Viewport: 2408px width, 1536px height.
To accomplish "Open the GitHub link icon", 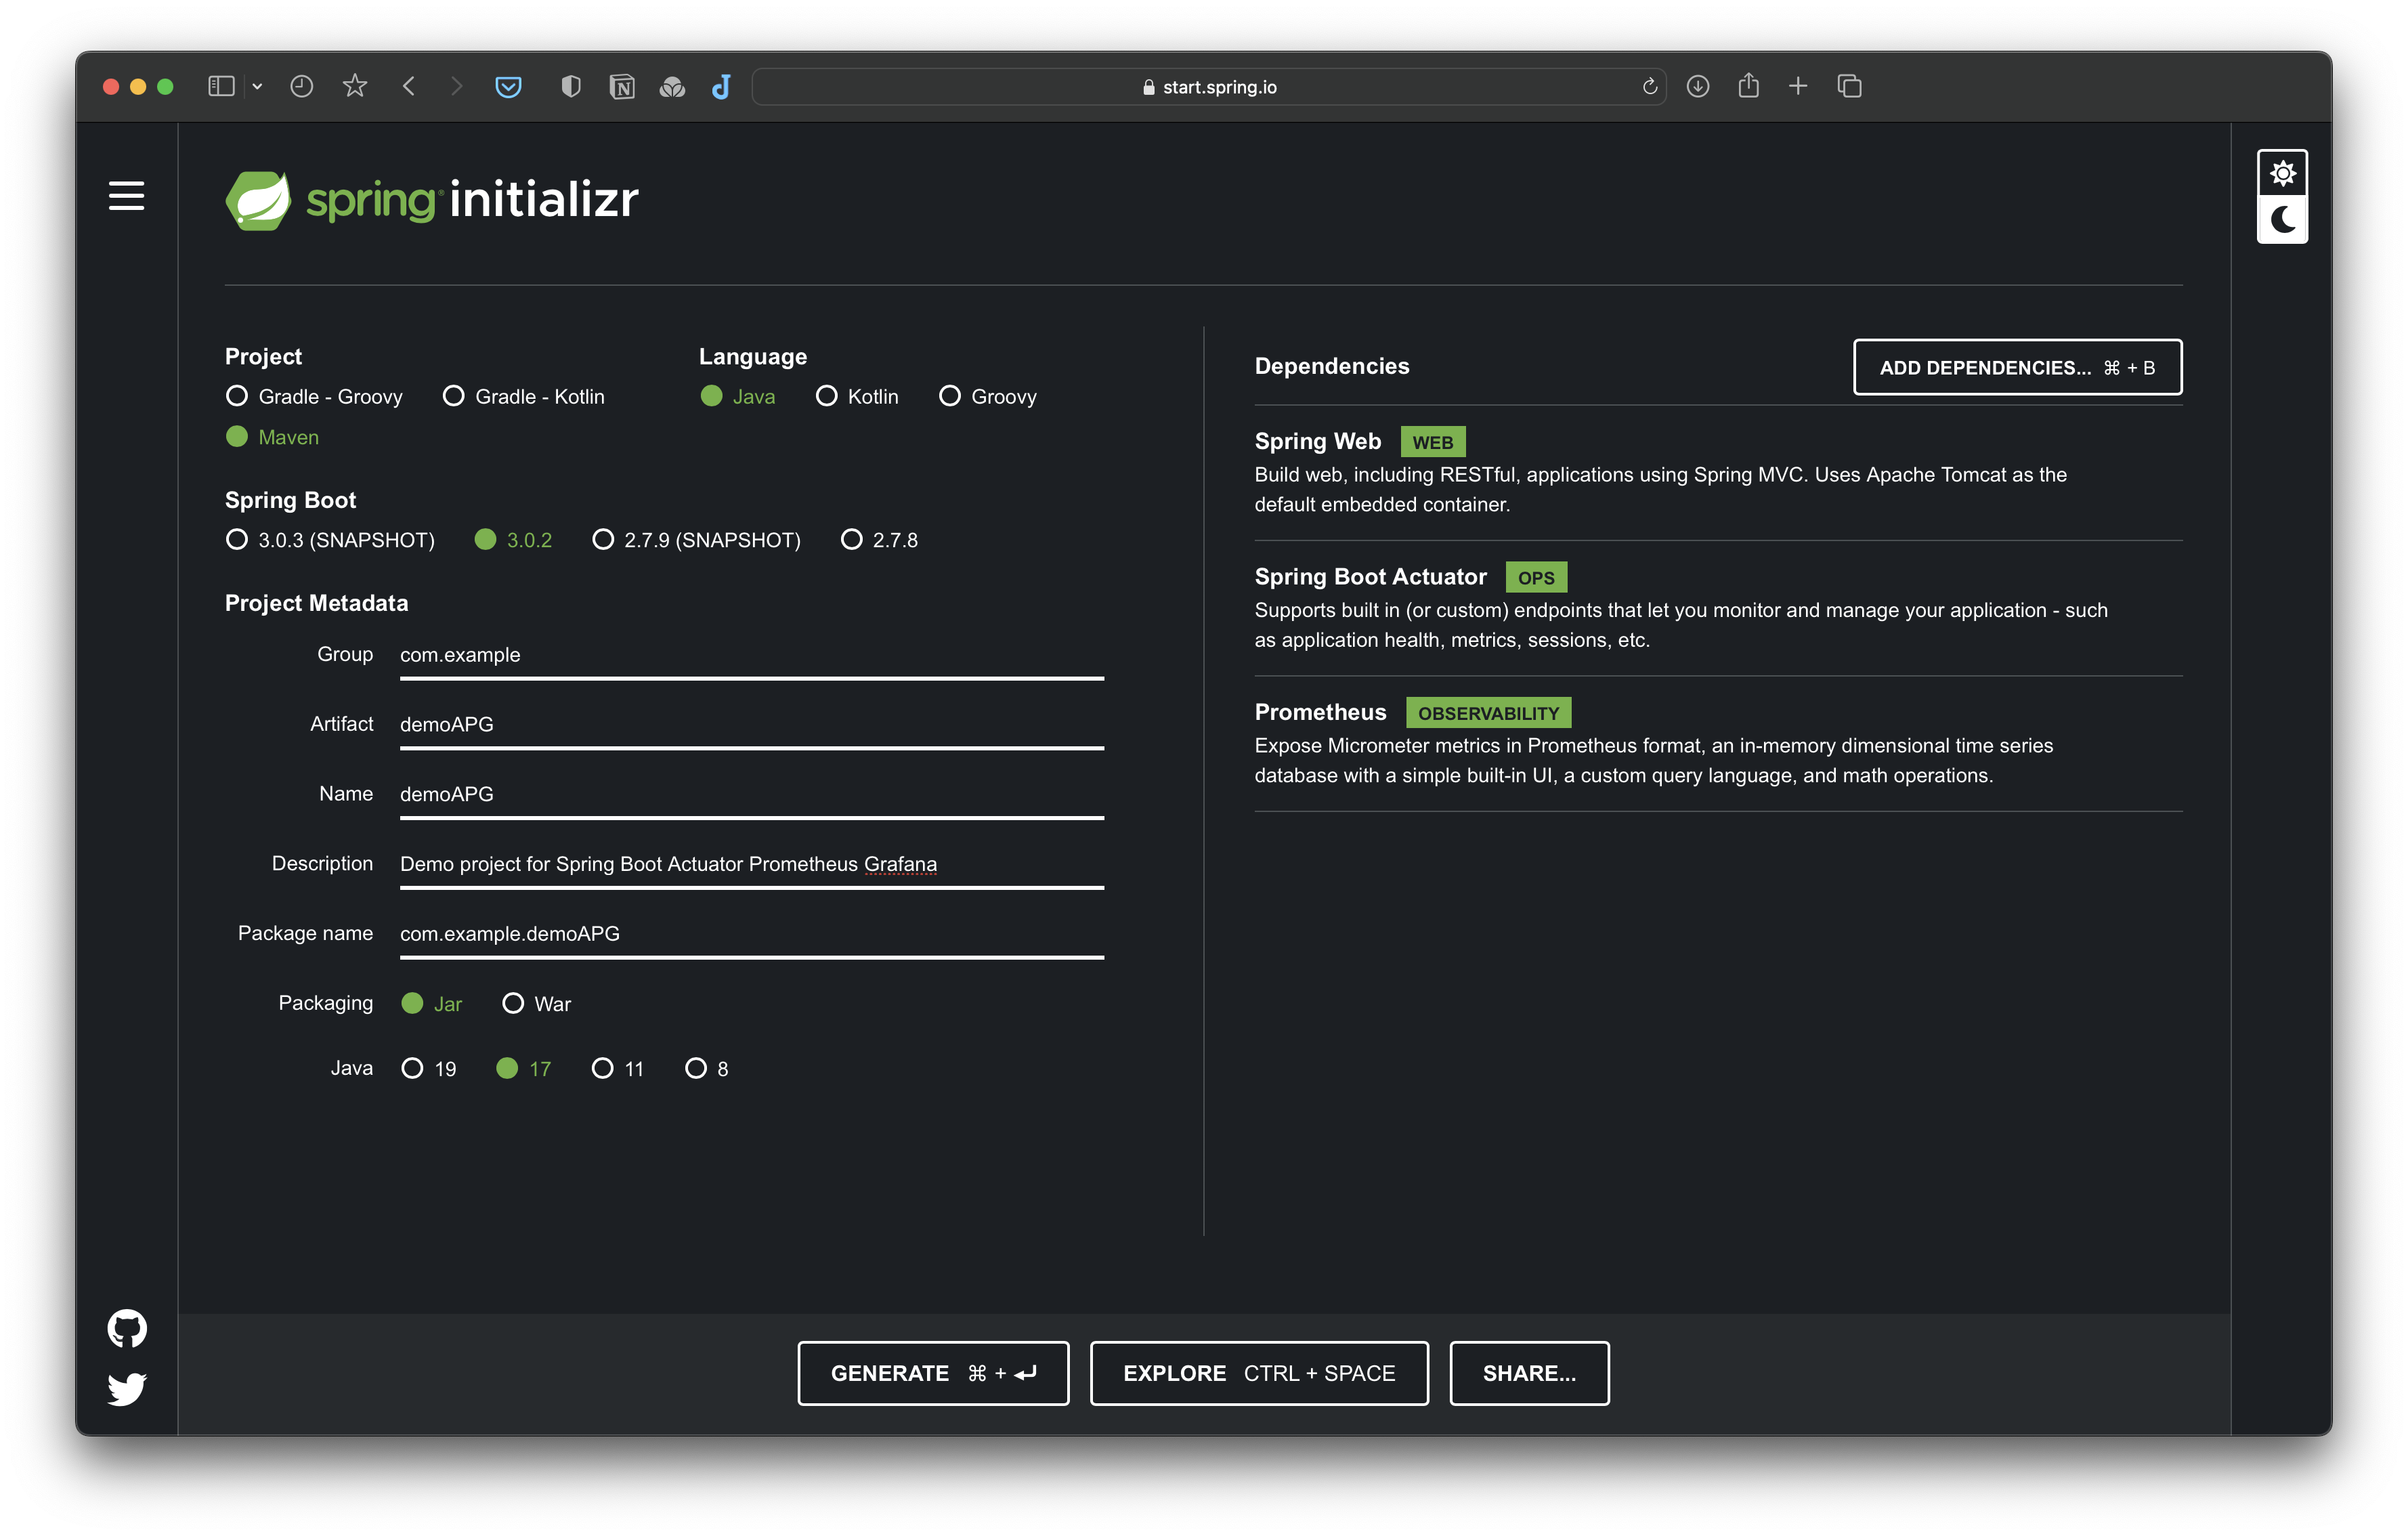I will click(x=127, y=1328).
